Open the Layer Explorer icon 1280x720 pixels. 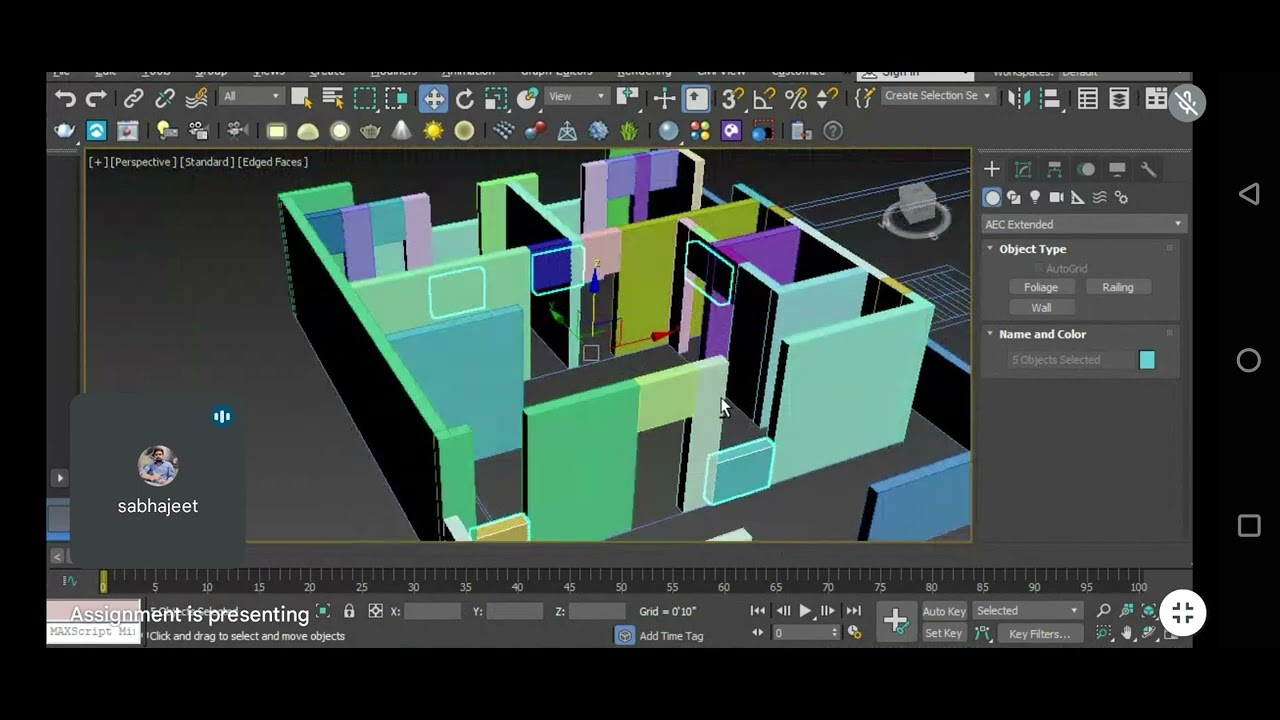tap(1120, 98)
